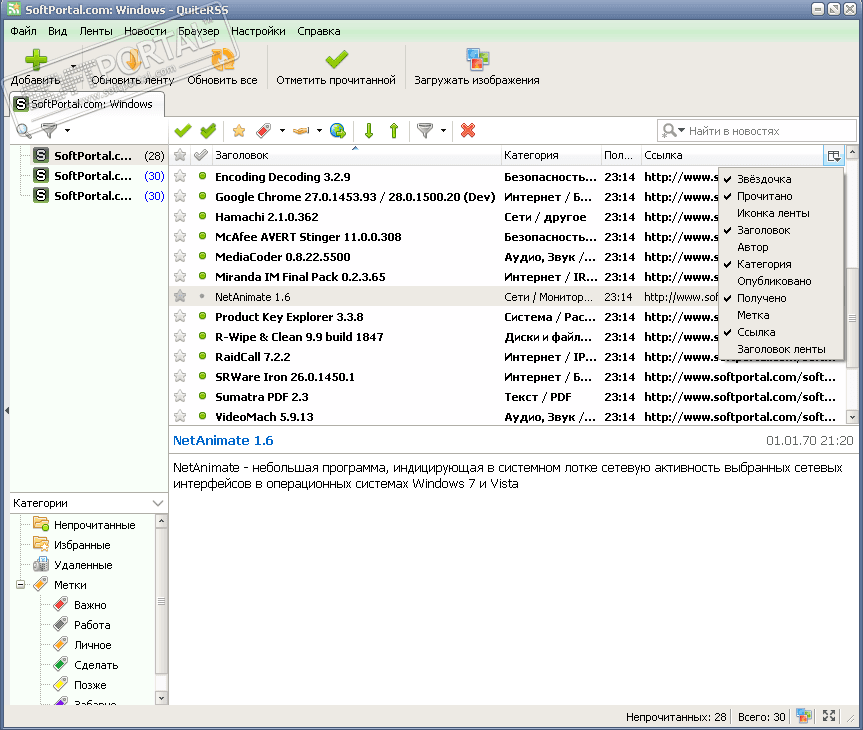Select the green Сделать label
This screenshot has height=730, width=863.
(x=96, y=665)
